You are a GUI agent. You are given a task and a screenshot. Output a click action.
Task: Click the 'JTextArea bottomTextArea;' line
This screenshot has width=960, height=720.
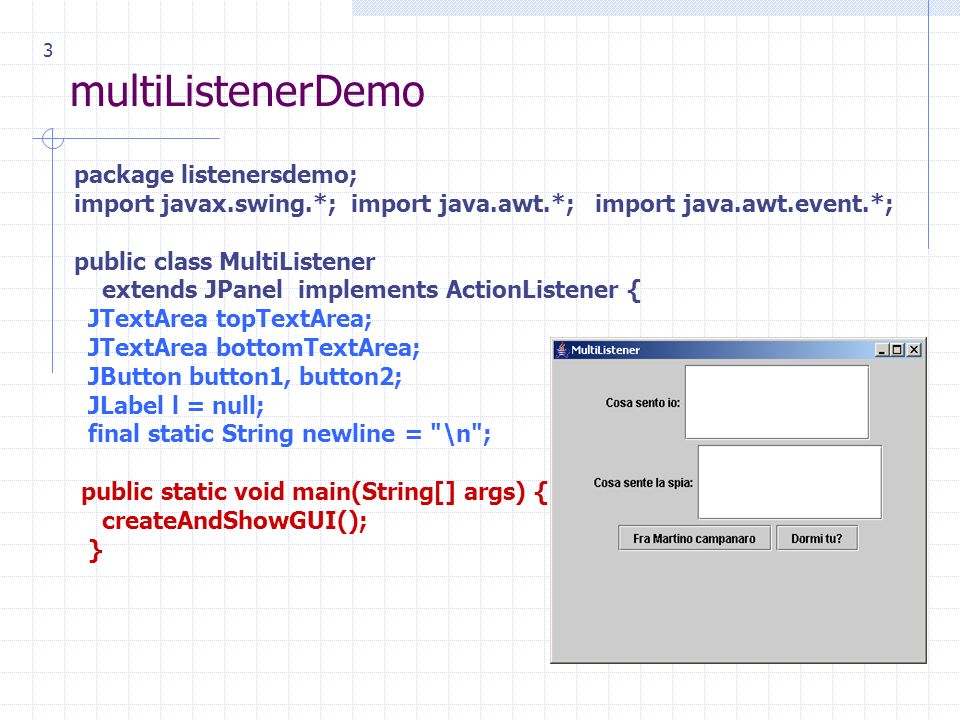point(253,348)
